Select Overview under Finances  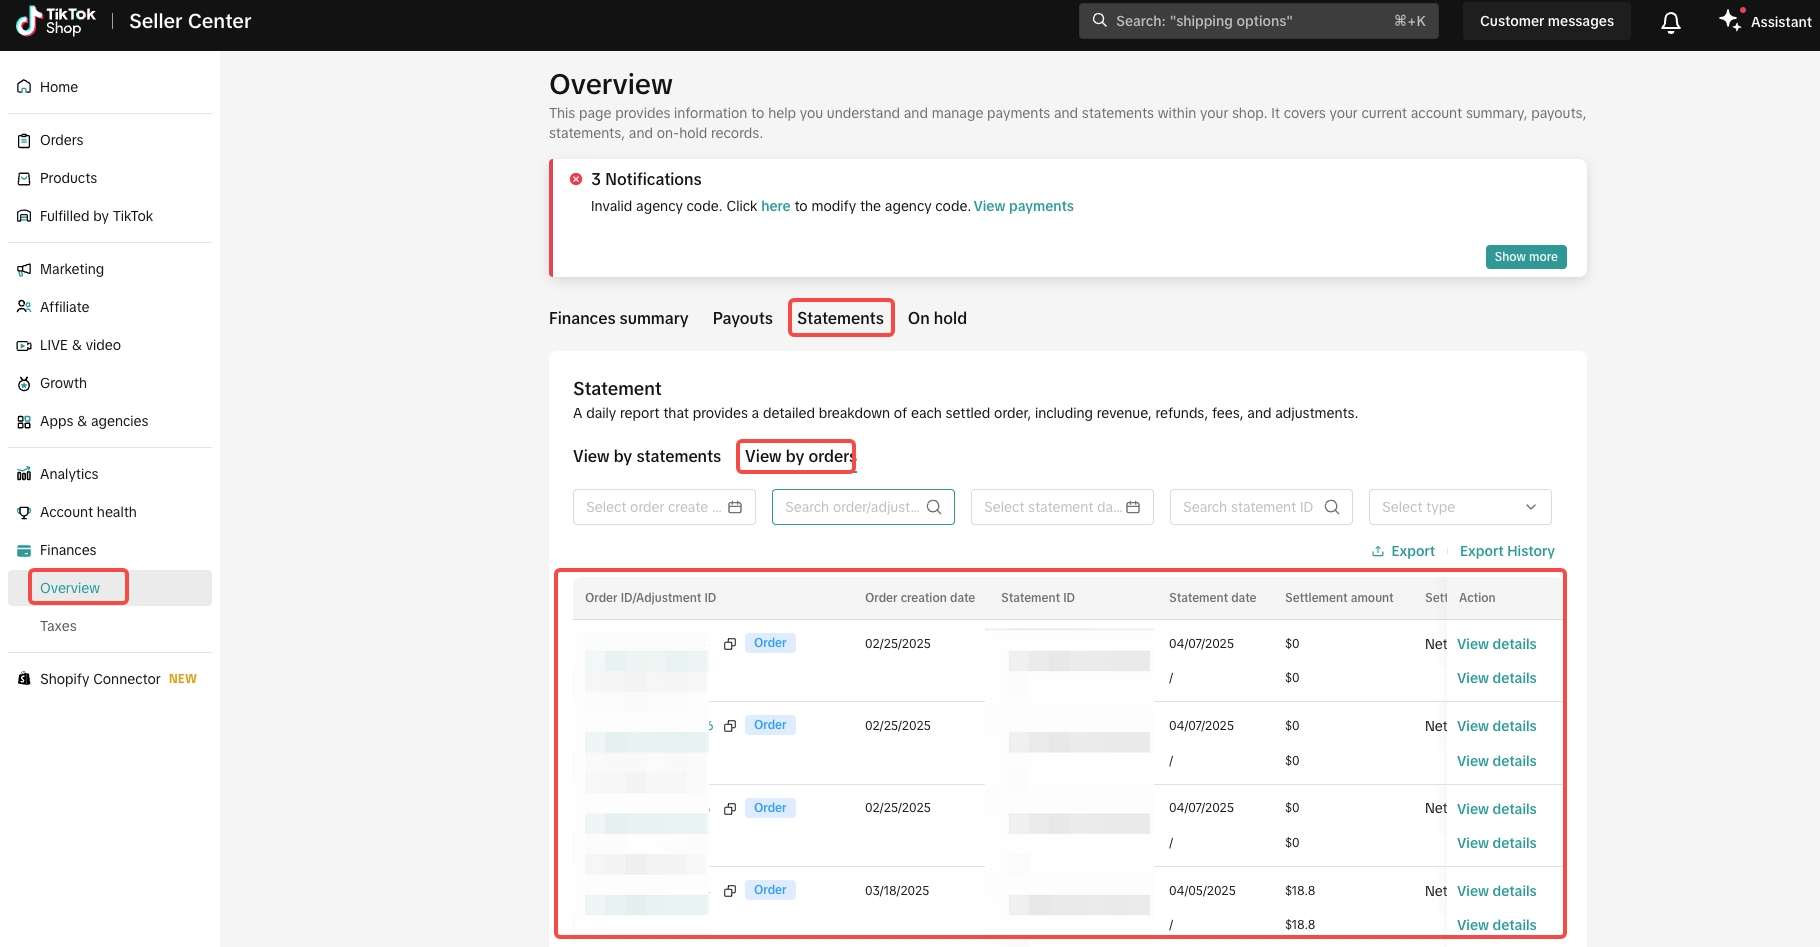pos(110,588)
